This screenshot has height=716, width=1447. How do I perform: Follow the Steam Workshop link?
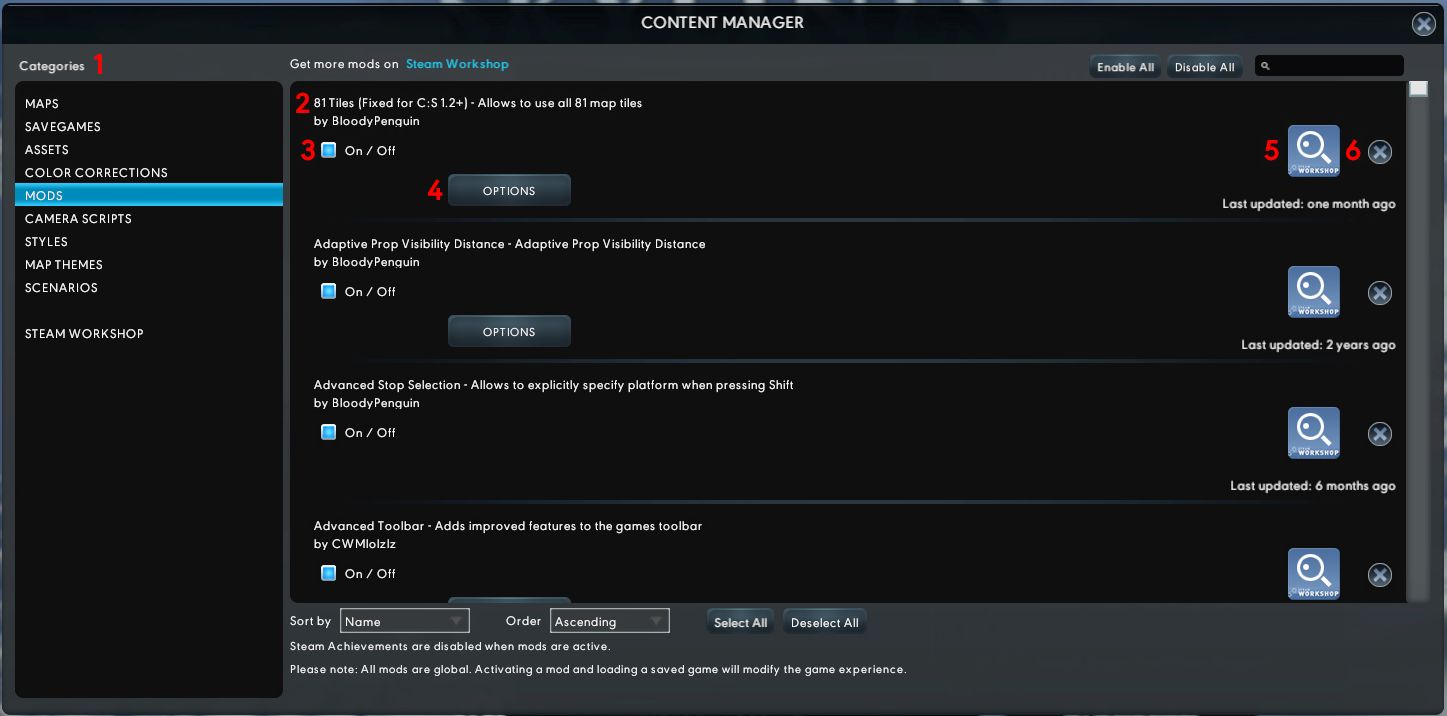coord(457,64)
